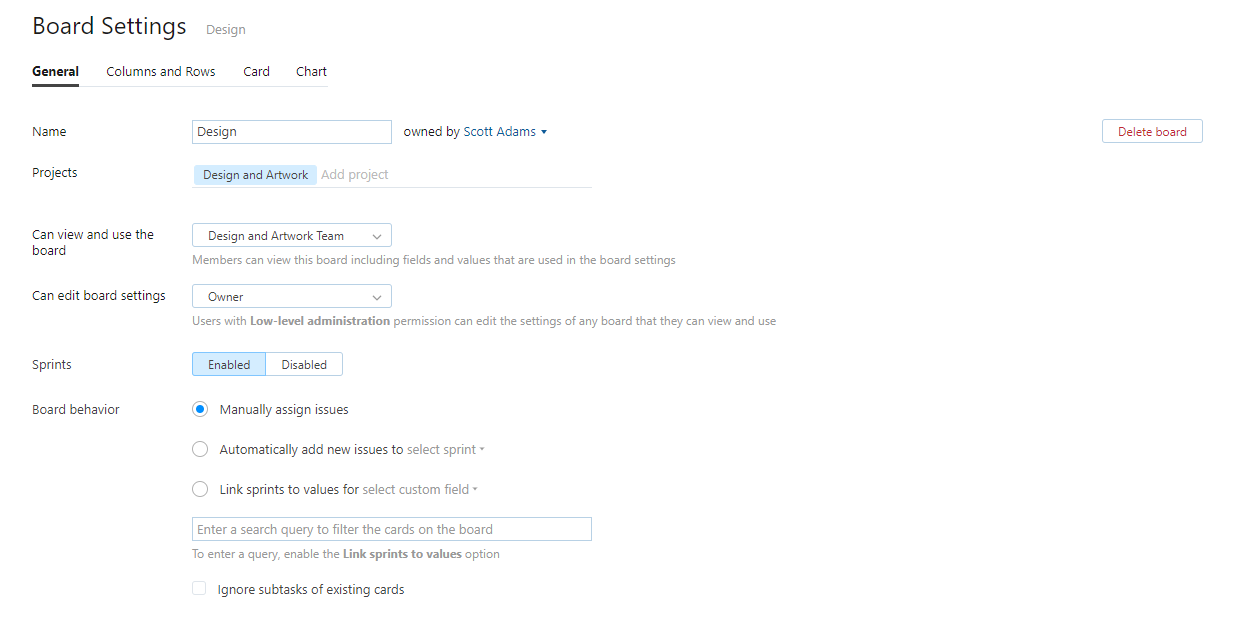Select Link sprints to values radio button
This screenshot has width=1234, height=619.
(x=200, y=490)
